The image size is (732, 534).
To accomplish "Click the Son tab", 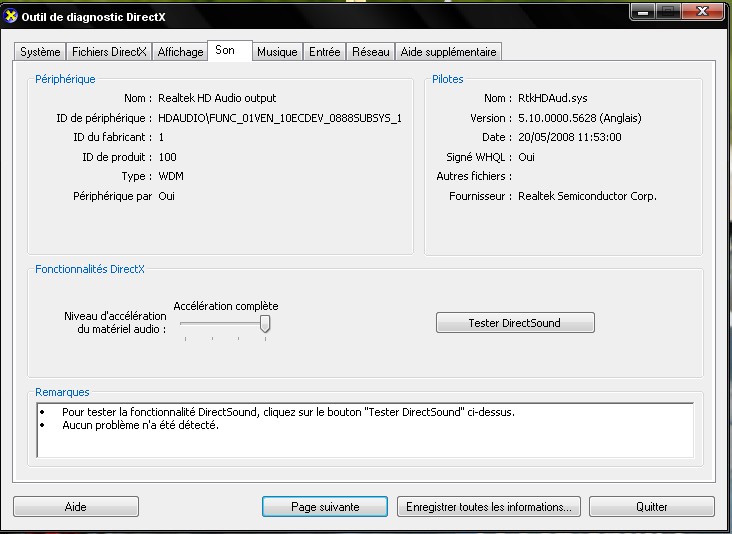I will point(226,51).
